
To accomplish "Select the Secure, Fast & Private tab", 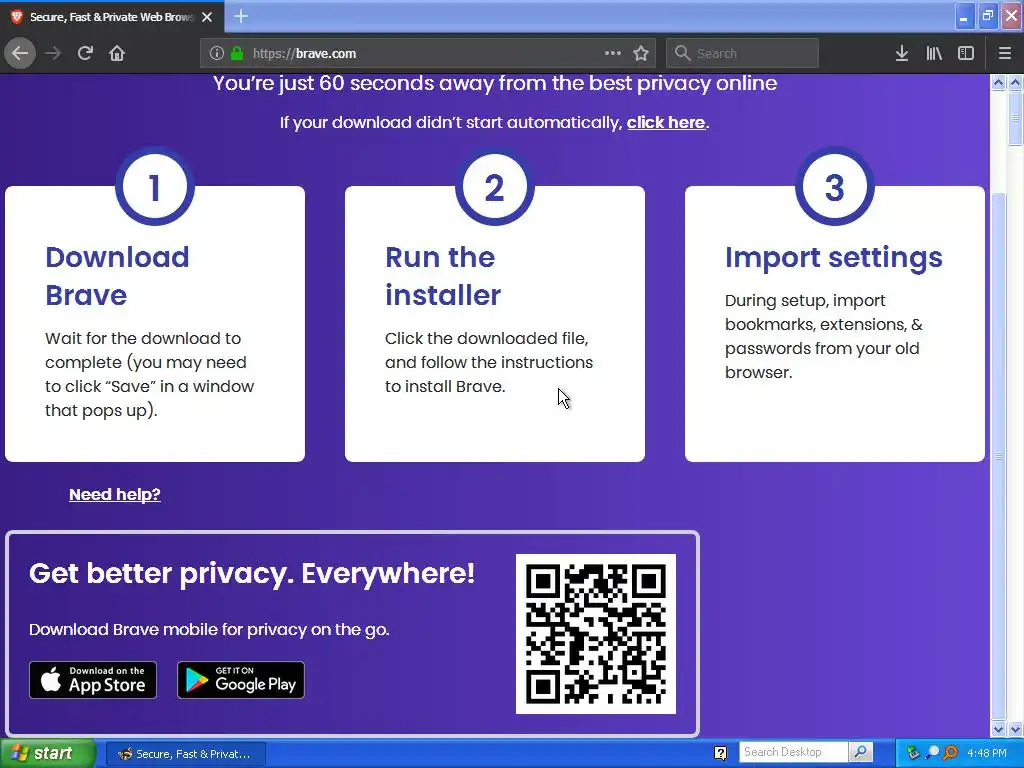I will click(x=112, y=17).
